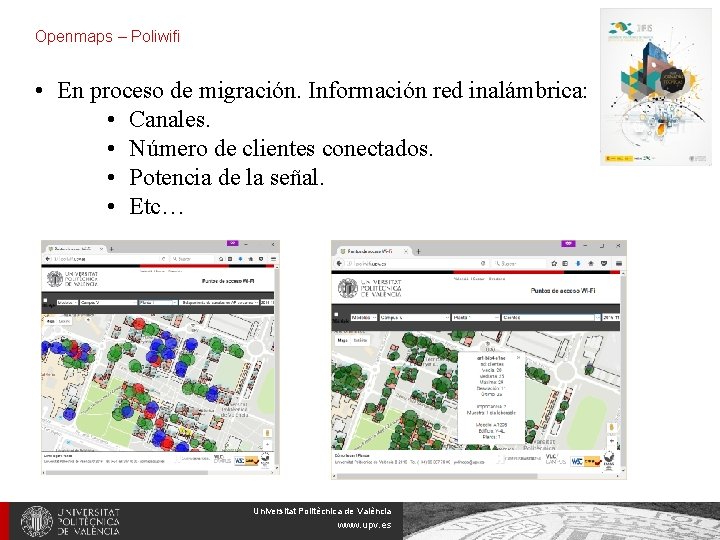
Task: Select the page tab in left browser
Action: pyautogui.click(x=75, y=249)
